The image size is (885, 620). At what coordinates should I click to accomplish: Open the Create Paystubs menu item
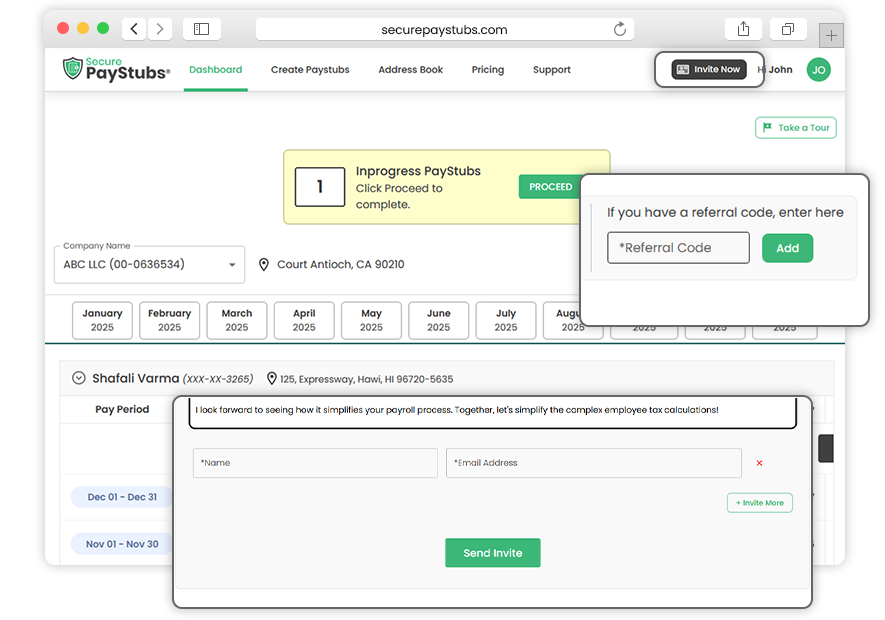pos(310,70)
